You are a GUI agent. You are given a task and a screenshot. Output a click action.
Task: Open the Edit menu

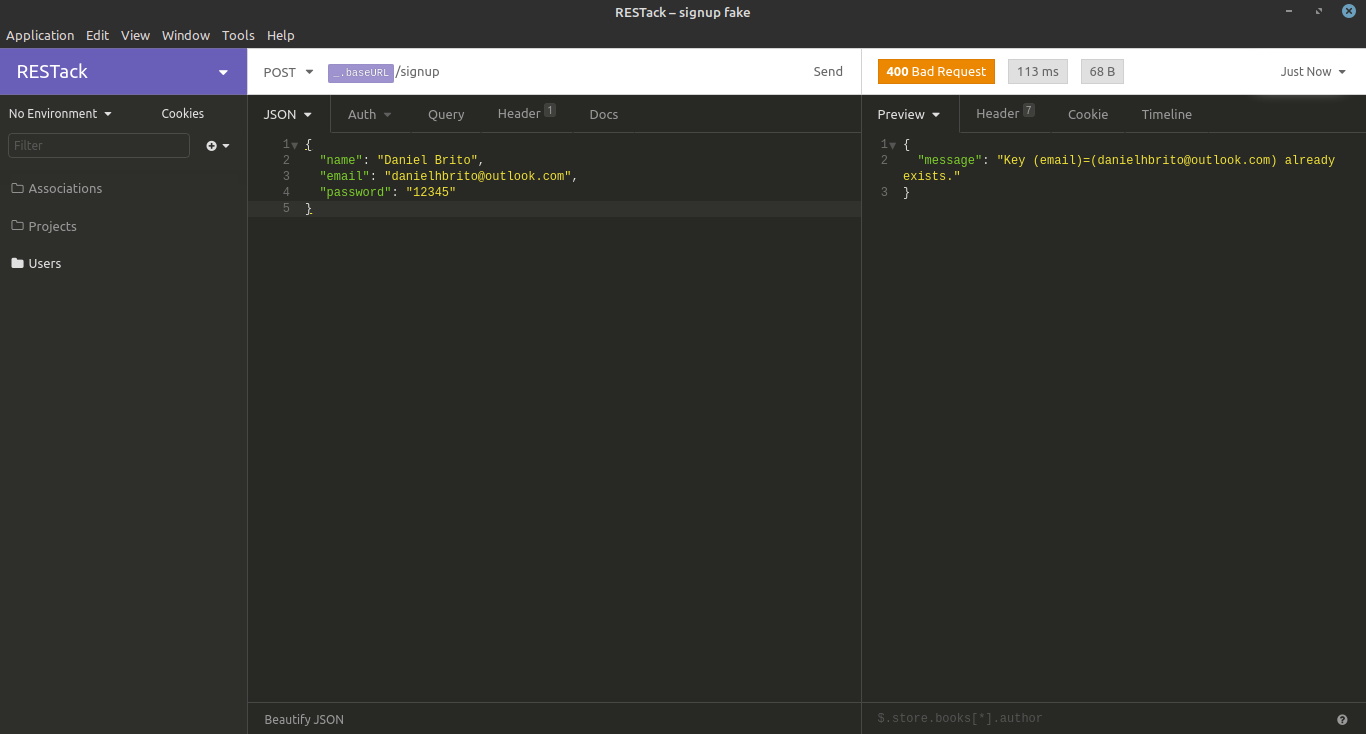click(x=97, y=35)
